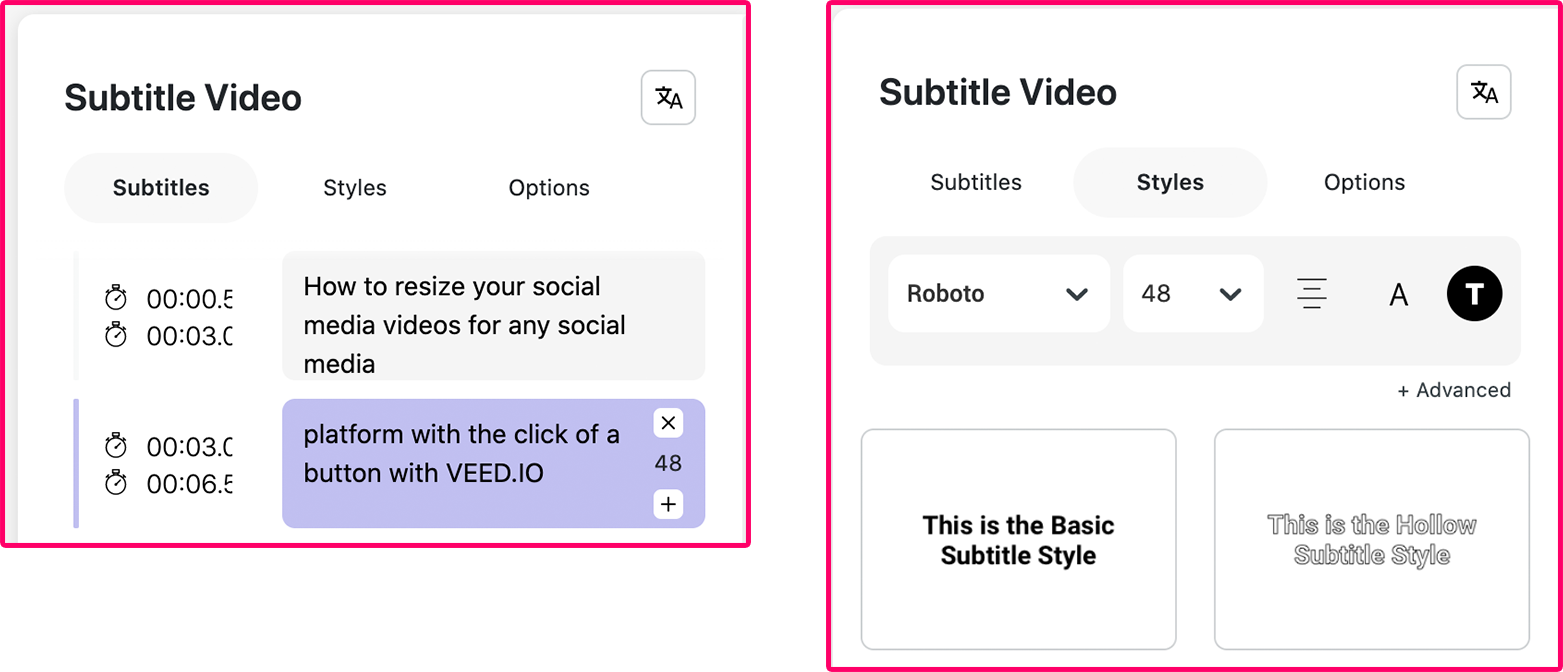1563x672 pixels.
Task: Select the Hollow Subtitle Style card
Action: click(x=1372, y=540)
